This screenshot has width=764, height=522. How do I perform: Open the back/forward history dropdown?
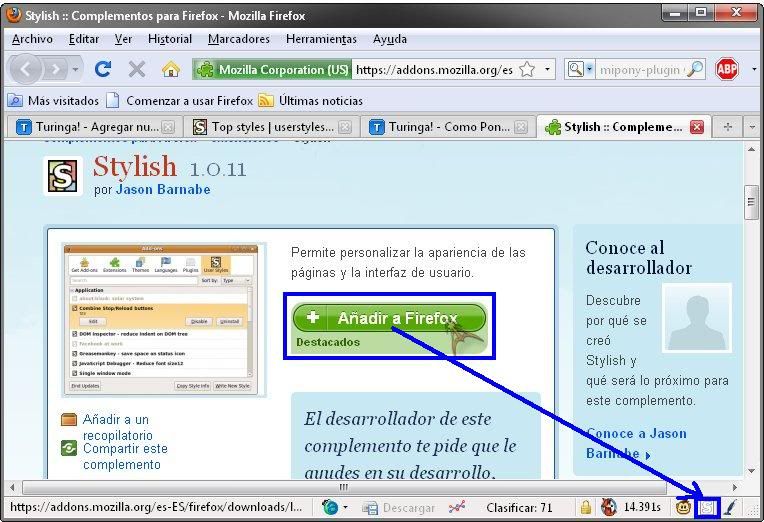click(75, 70)
